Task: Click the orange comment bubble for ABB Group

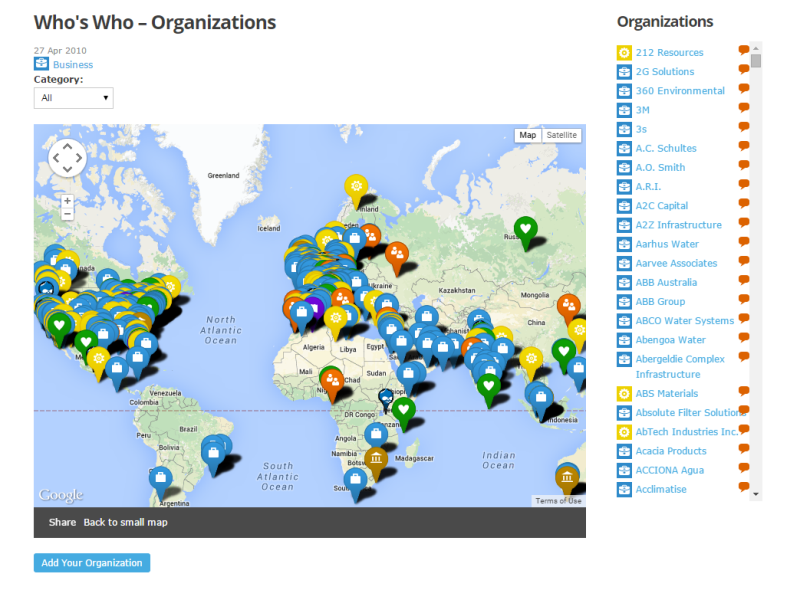Action: (x=744, y=299)
